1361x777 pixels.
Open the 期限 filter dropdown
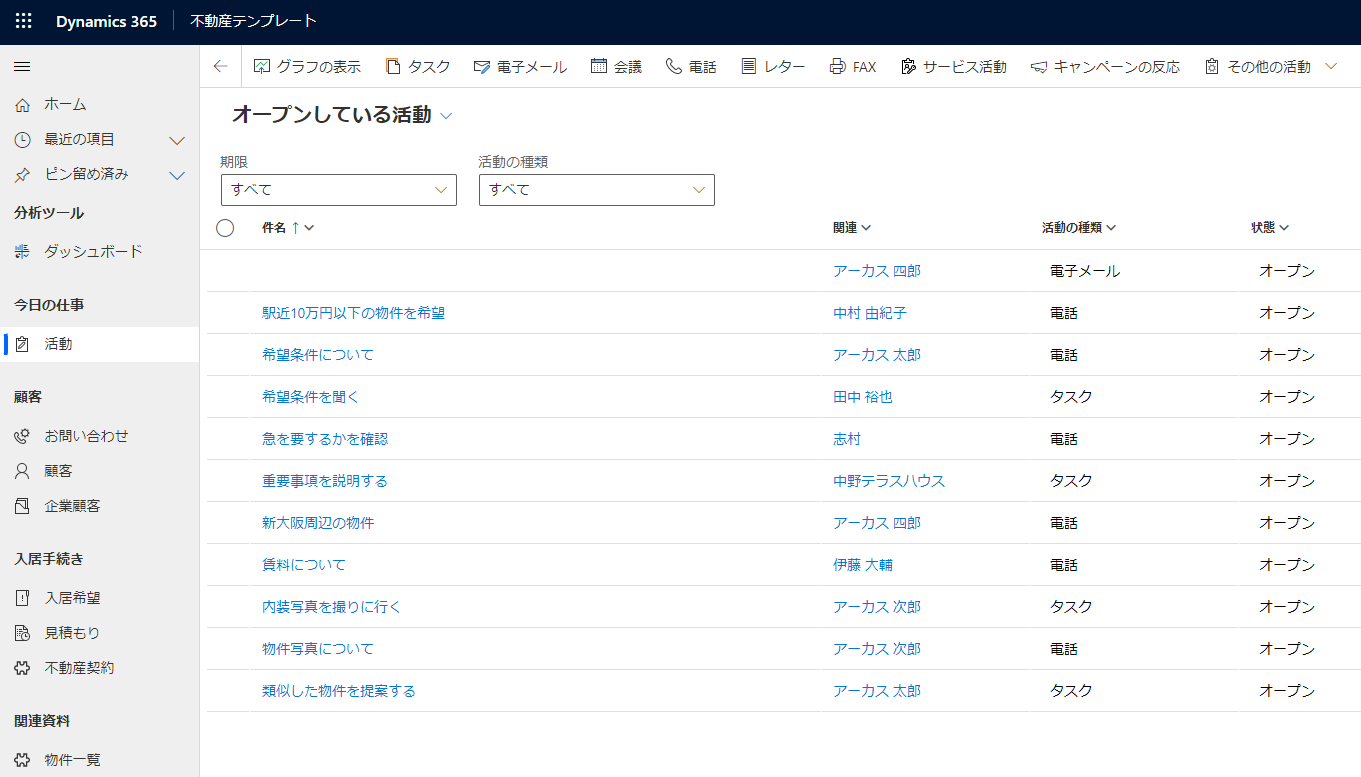click(338, 190)
